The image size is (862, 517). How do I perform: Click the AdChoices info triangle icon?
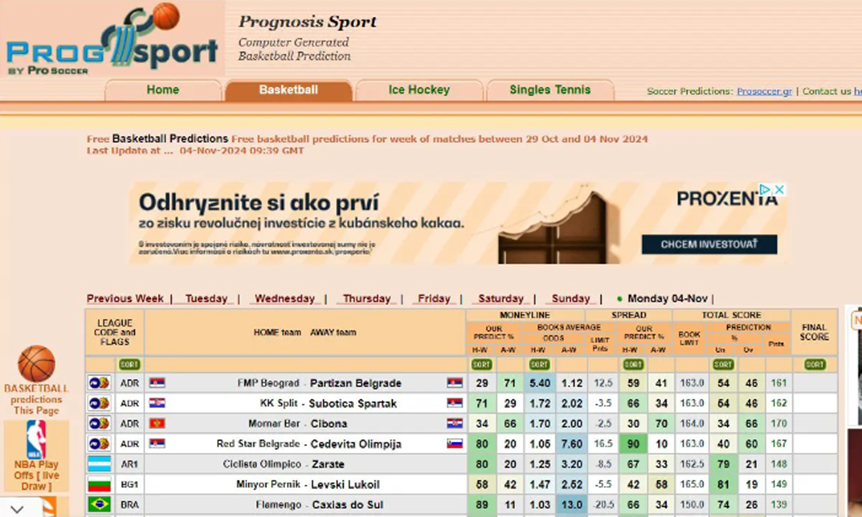tap(765, 189)
